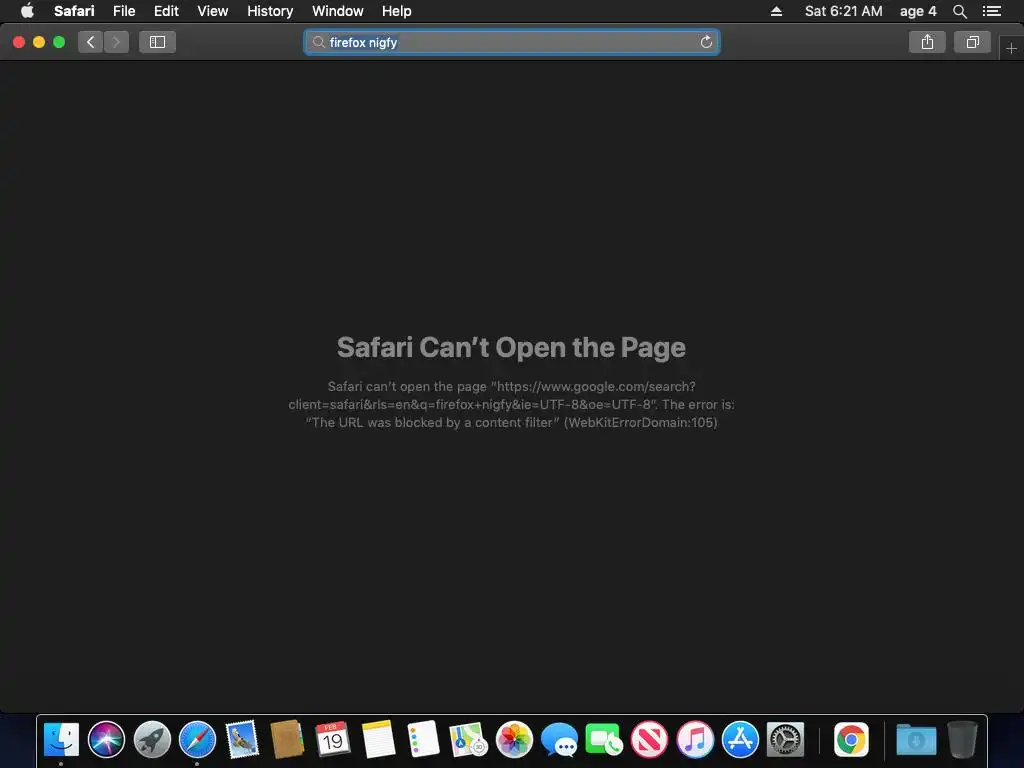Reload the page using refresh icon
Viewport: 1024px width, 768px height.
pyautogui.click(x=706, y=42)
